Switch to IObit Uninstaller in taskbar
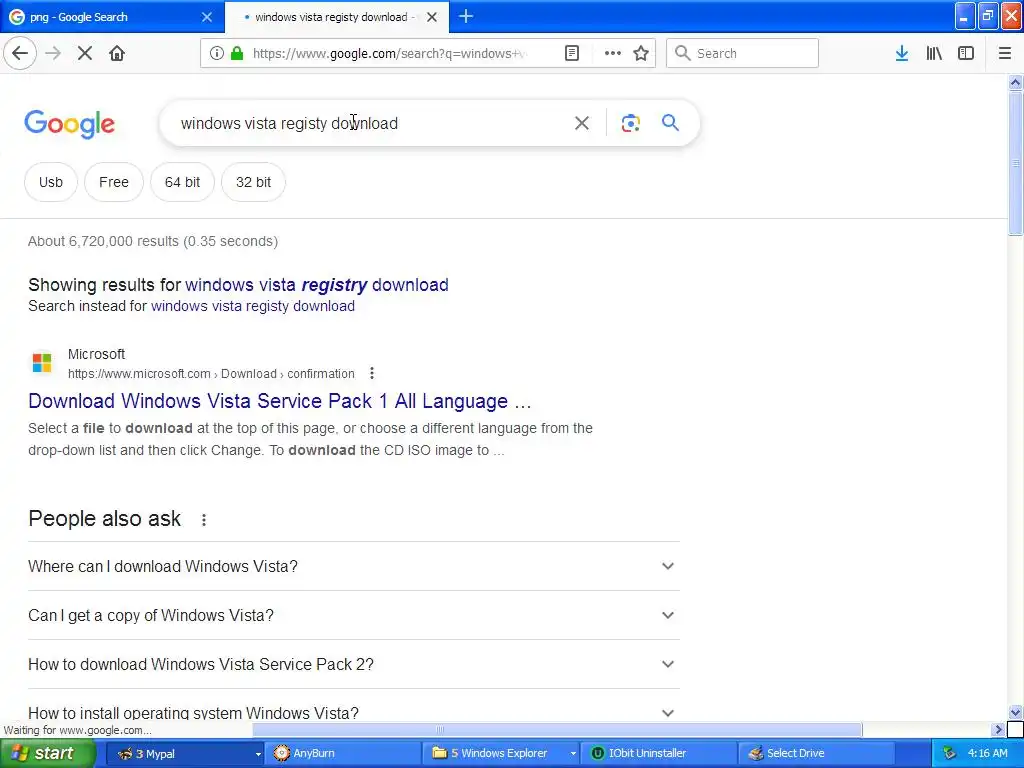Viewport: 1024px width, 768px height. pyautogui.click(x=659, y=753)
